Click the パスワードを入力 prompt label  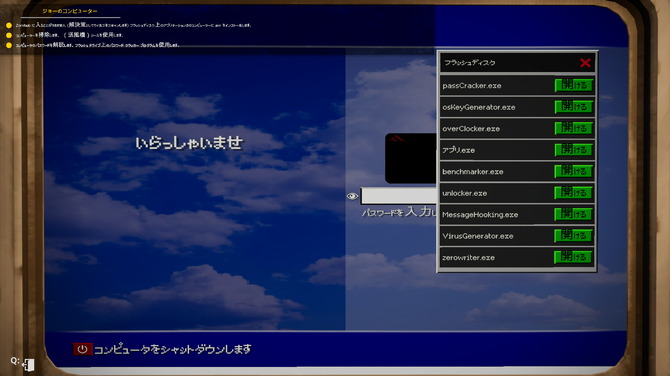point(399,212)
